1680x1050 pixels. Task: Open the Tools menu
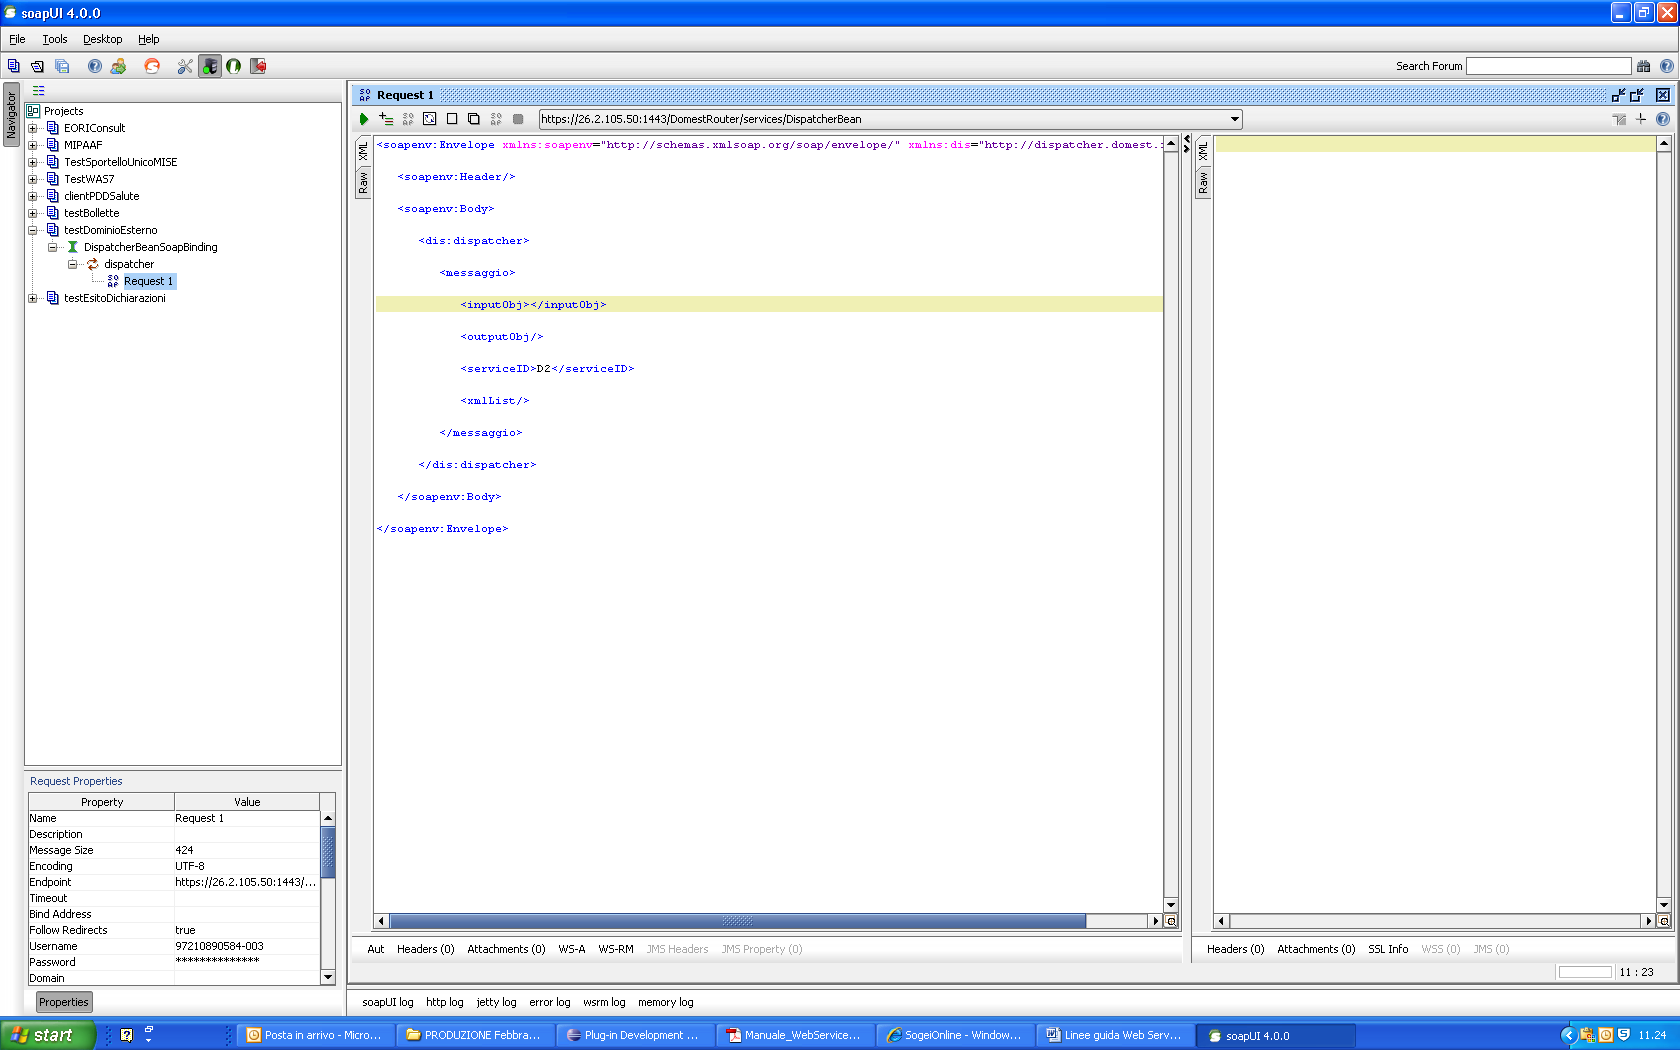(x=55, y=39)
